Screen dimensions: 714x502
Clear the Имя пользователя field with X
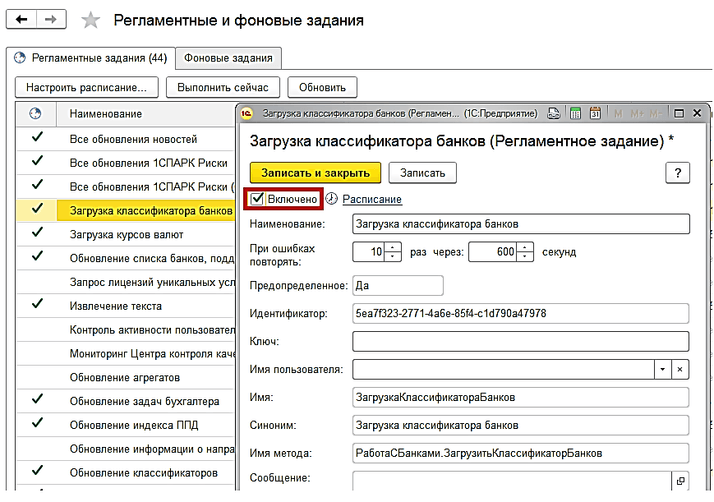(680, 370)
